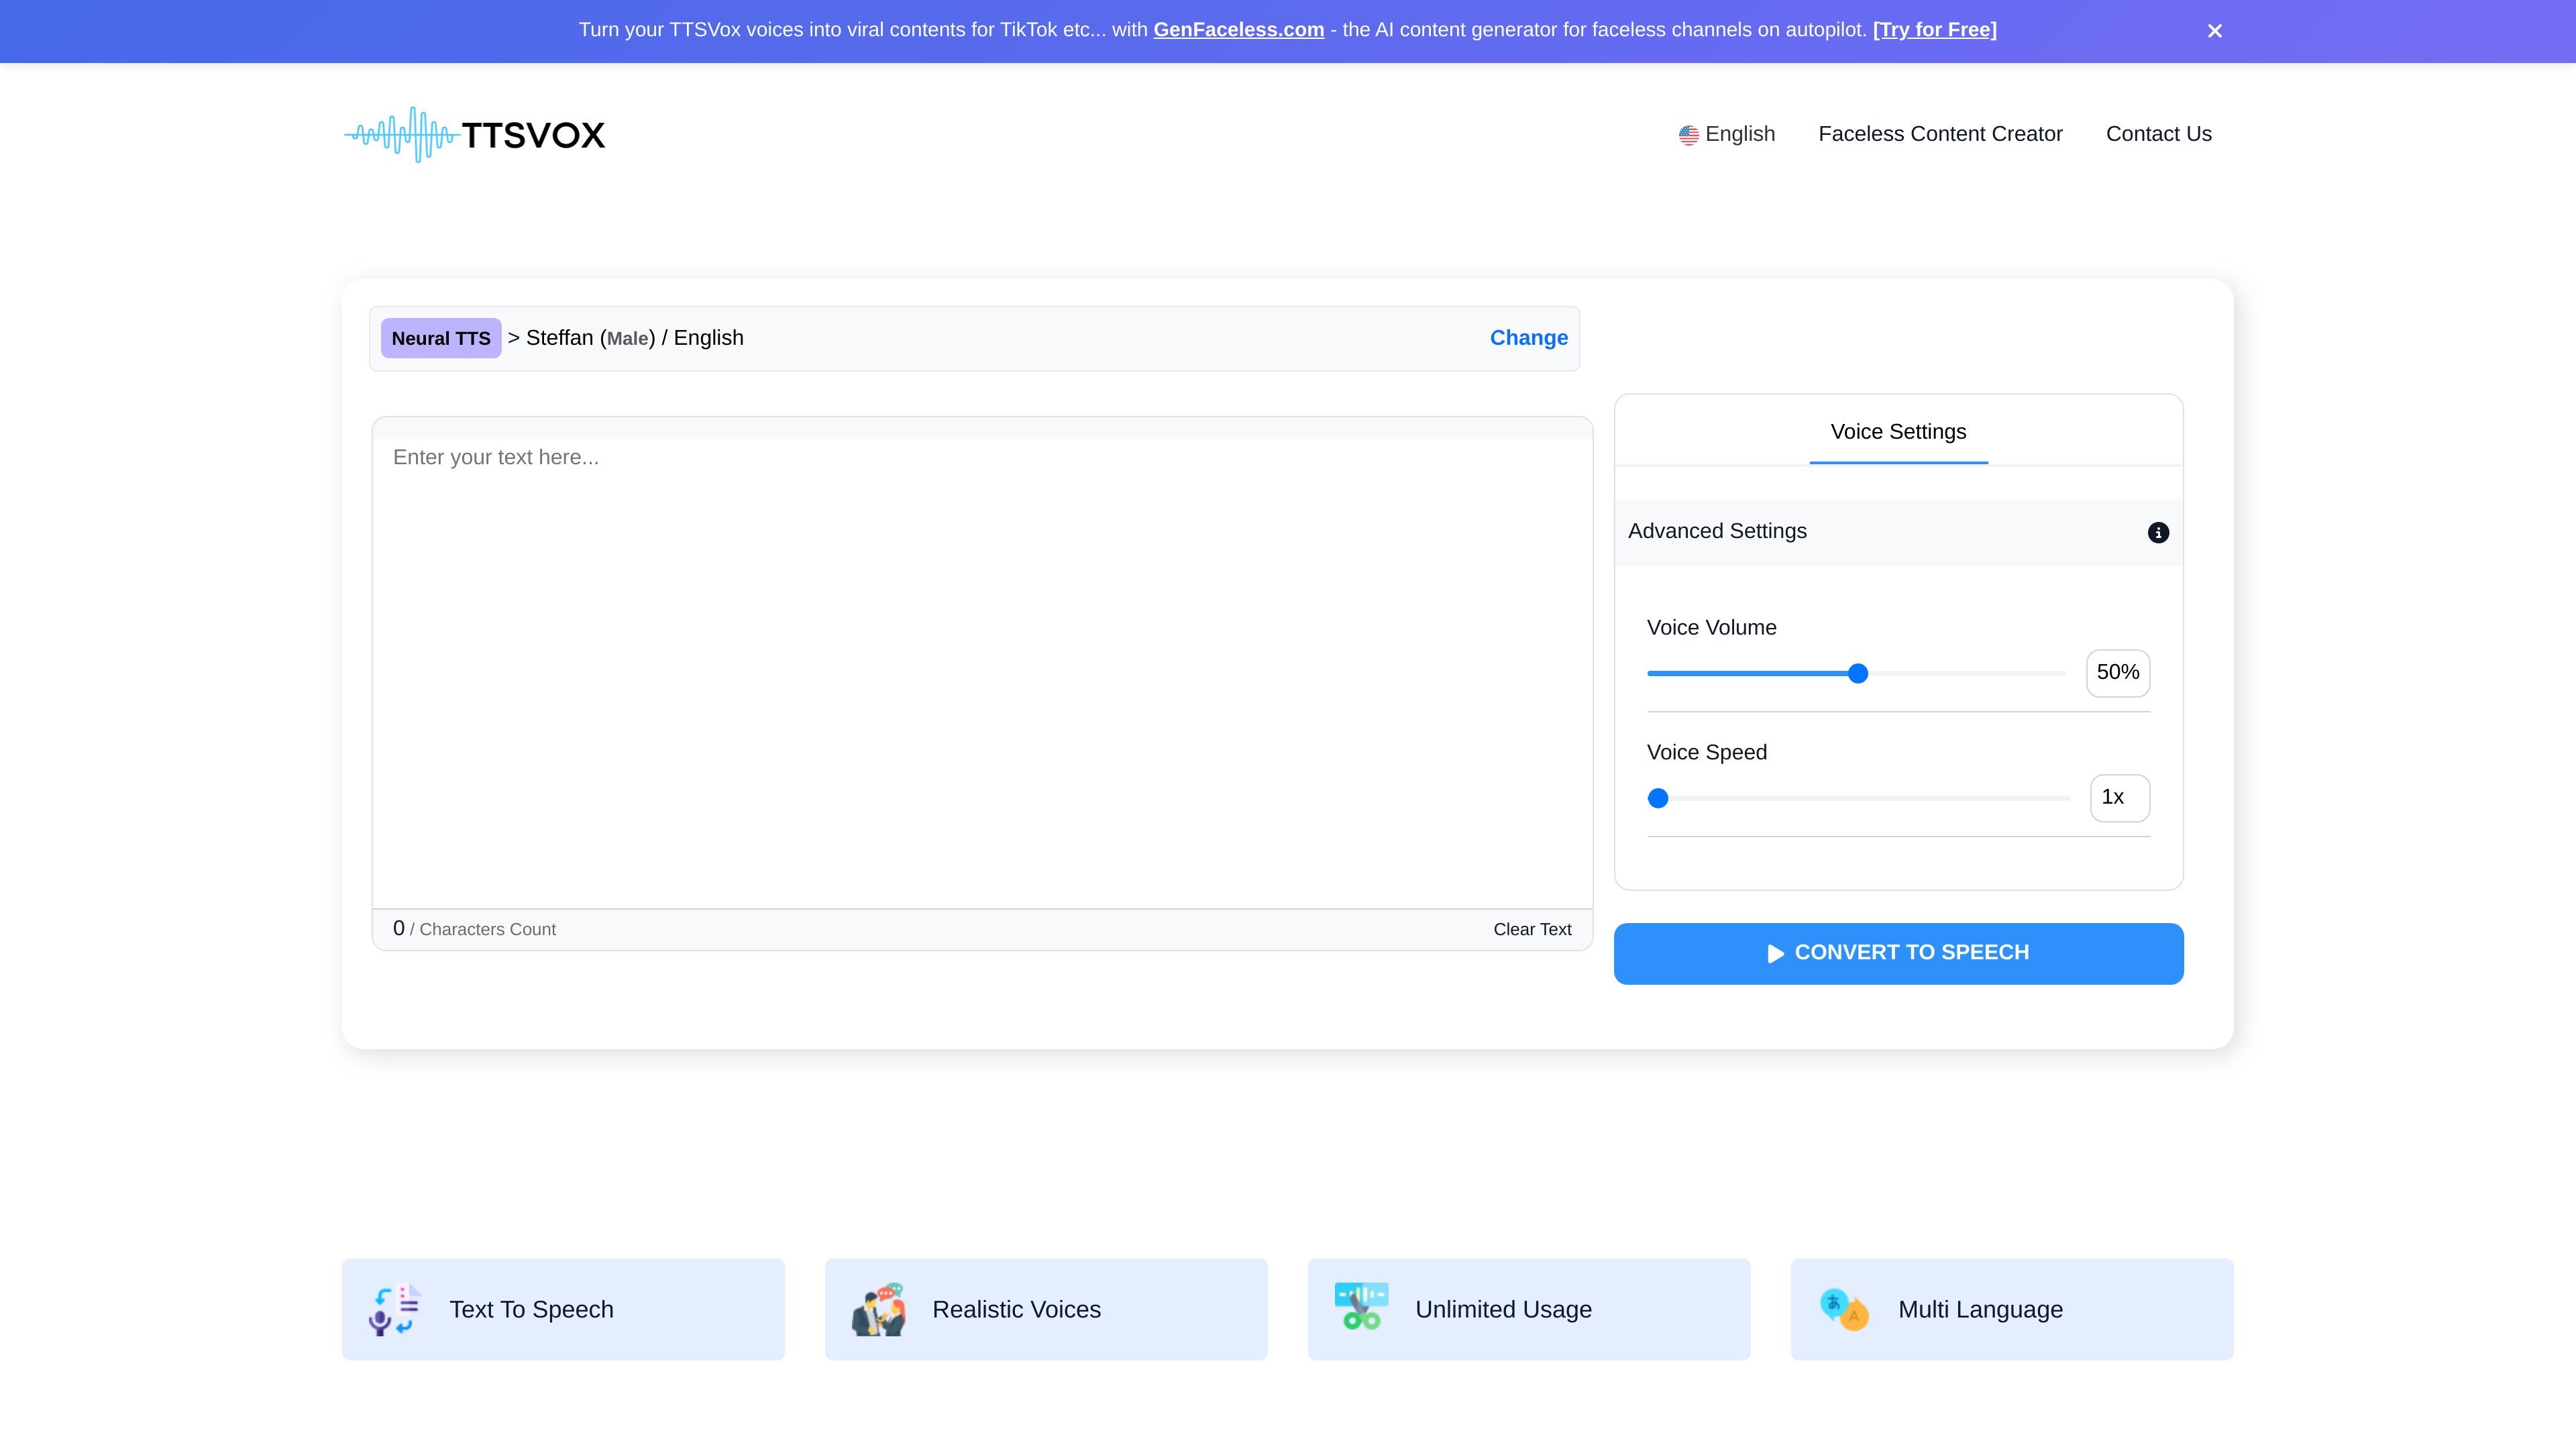The width and height of the screenshot is (2576, 1449).
Task: Show Advanced Settings info tooltip
Action: 2158,533
